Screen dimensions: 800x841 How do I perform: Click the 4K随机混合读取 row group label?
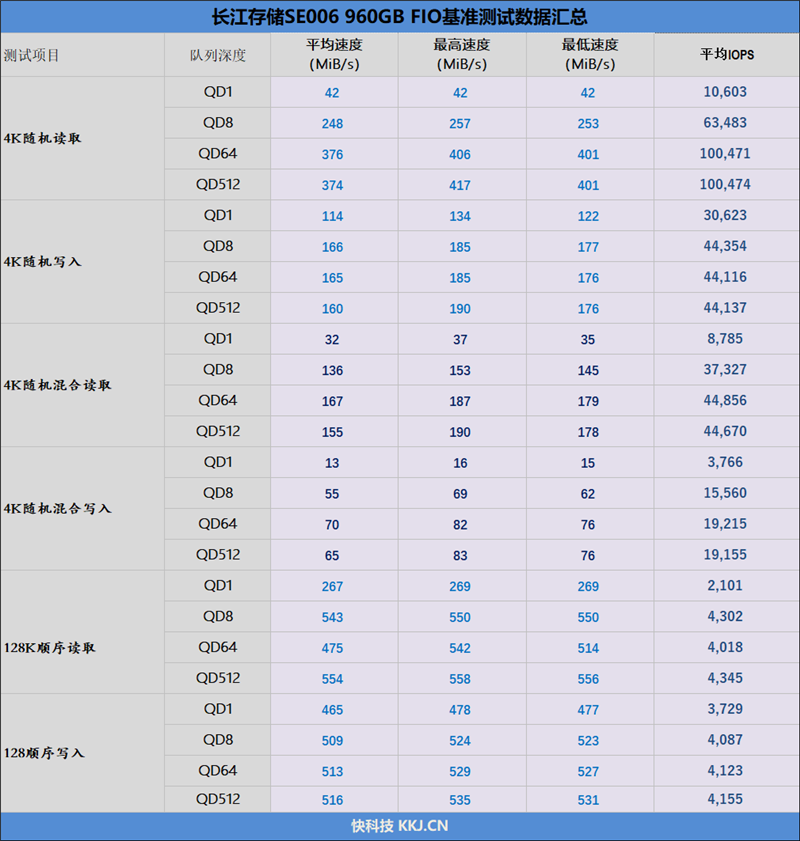(x=57, y=385)
